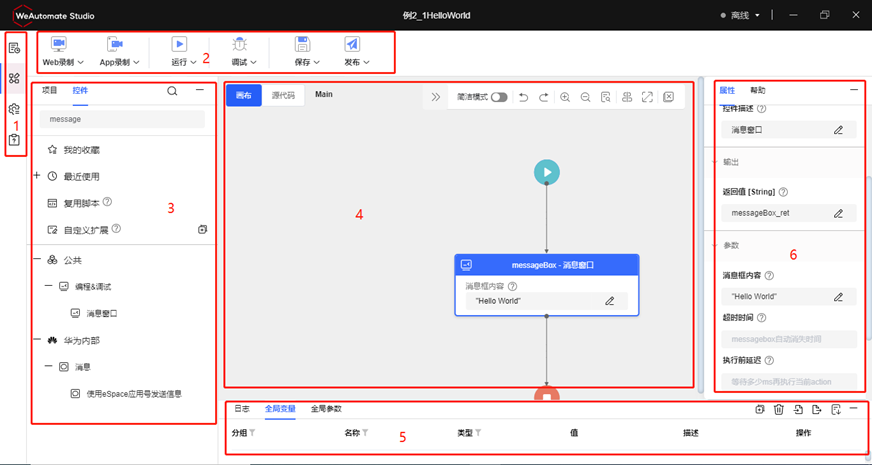Click the start play node on the canvas
The image size is (872, 465).
(x=547, y=172)
